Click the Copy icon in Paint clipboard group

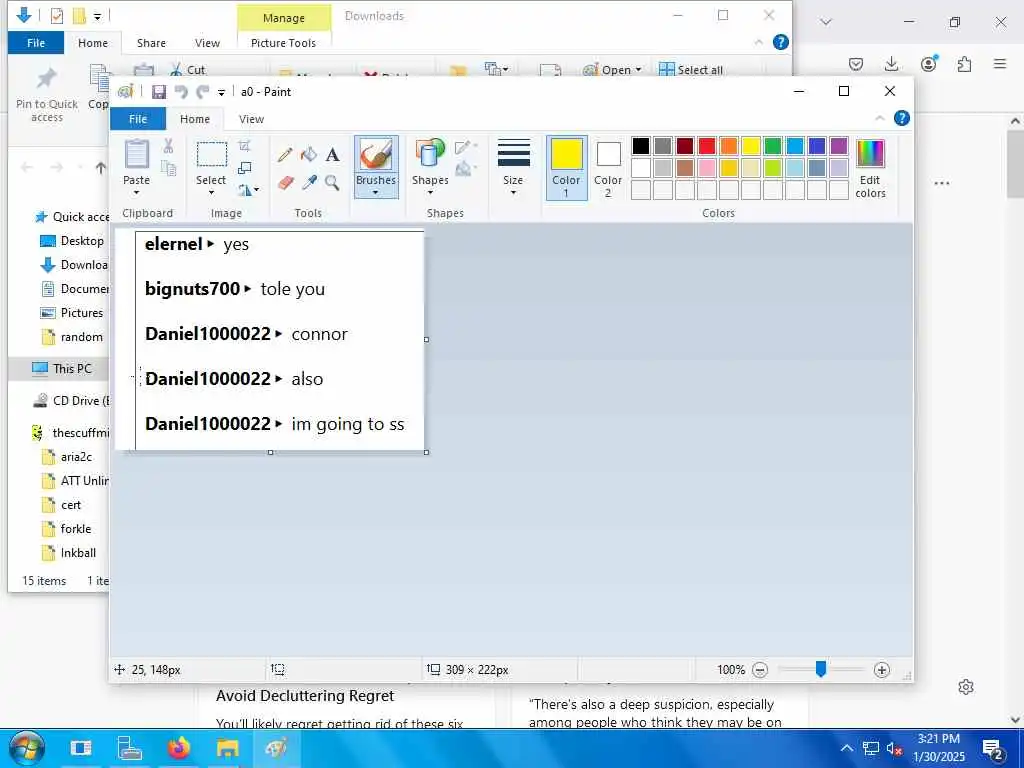coord(168,168)
